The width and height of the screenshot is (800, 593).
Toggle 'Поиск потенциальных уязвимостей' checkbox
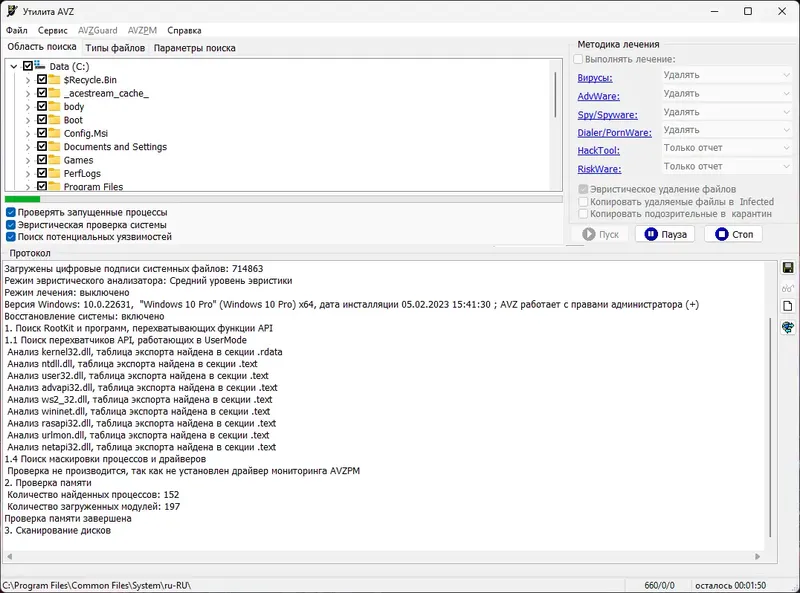click(10, 237)
